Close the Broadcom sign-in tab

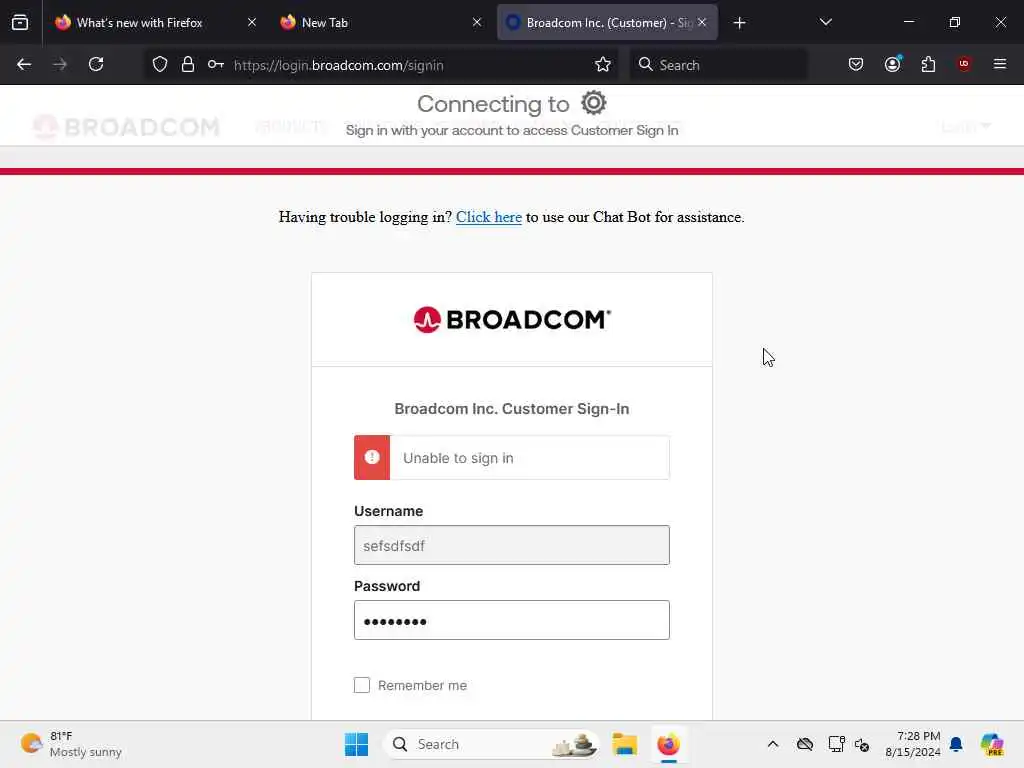click(x=702, y=23)
